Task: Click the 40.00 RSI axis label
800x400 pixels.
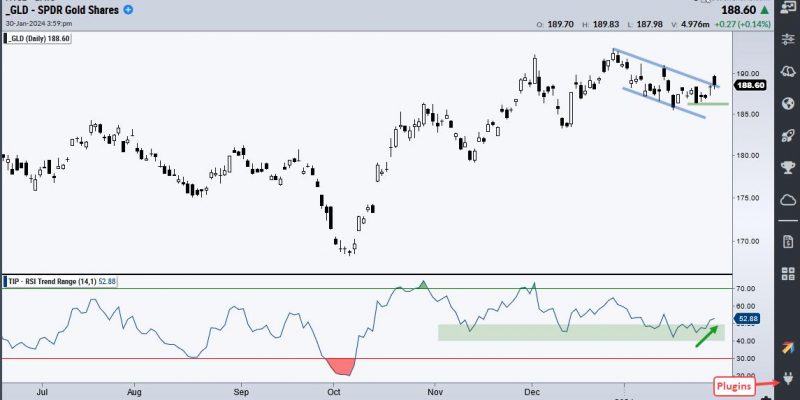Action: pos(748,341)
